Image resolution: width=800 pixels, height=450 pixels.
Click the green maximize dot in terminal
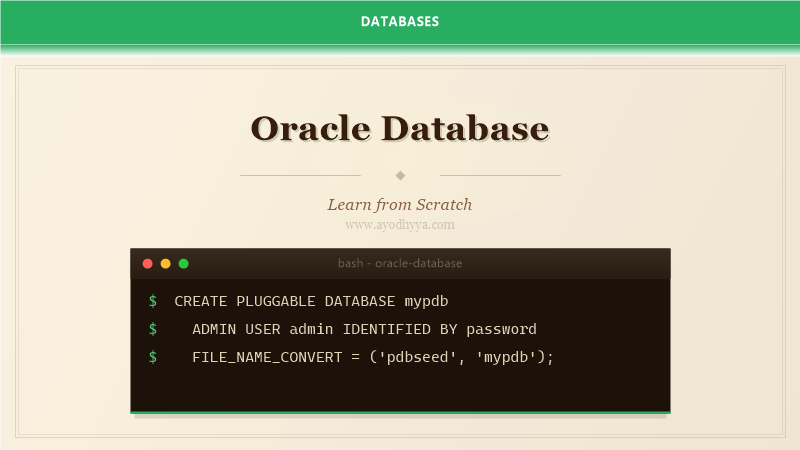184,264
